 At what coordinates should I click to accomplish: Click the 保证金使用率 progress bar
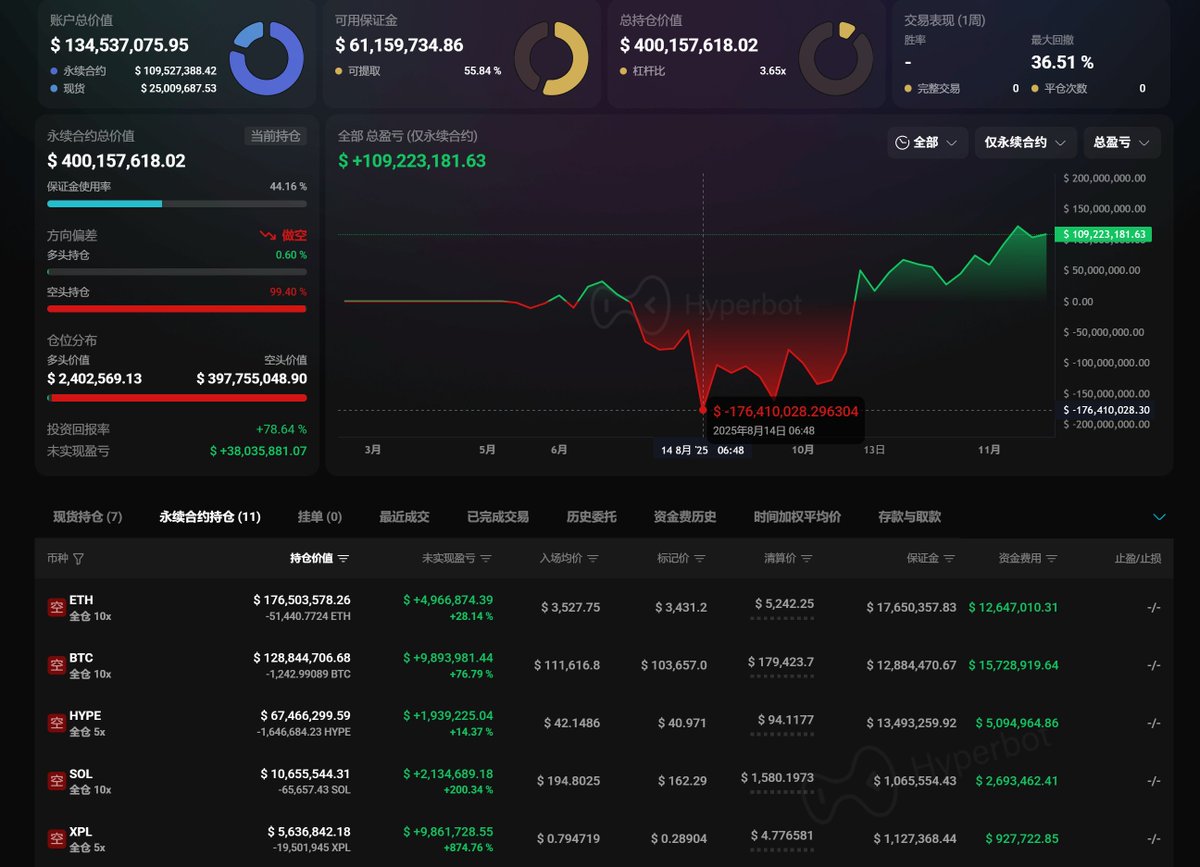[177, 204]
